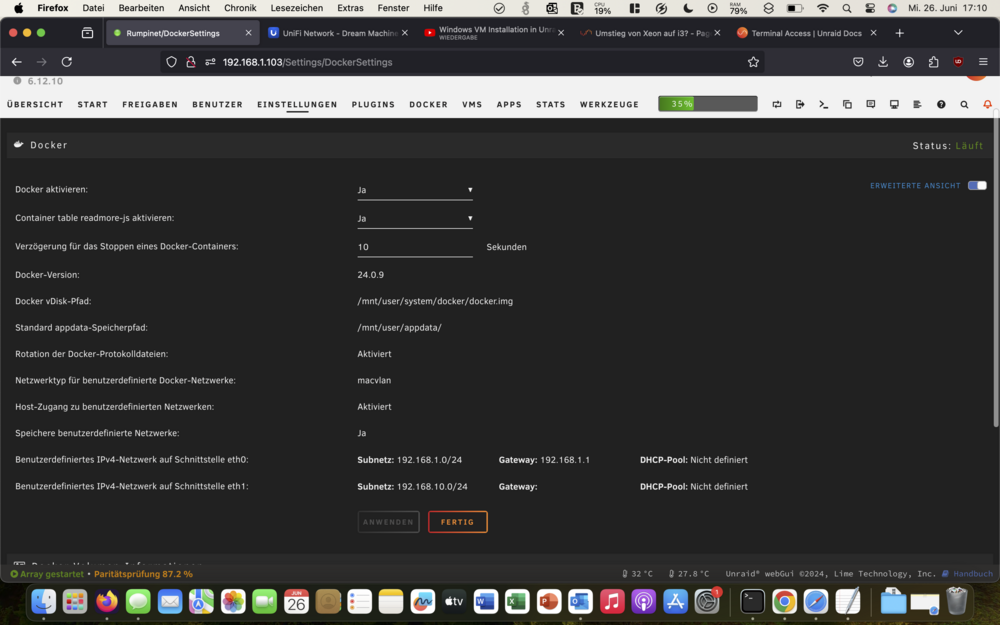Open the Apps navigation tab
The height and width of the screenshot is (625, 1000).
(509, 105)
